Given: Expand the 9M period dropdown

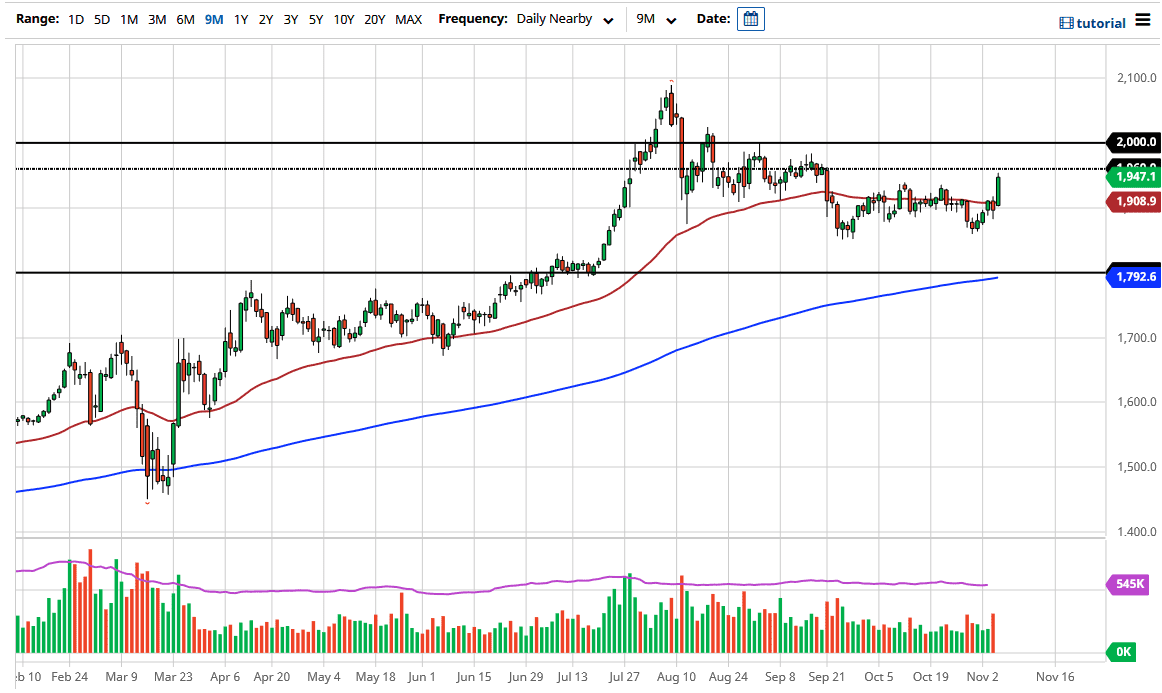Looking at the screenshot, I should 656,19.
